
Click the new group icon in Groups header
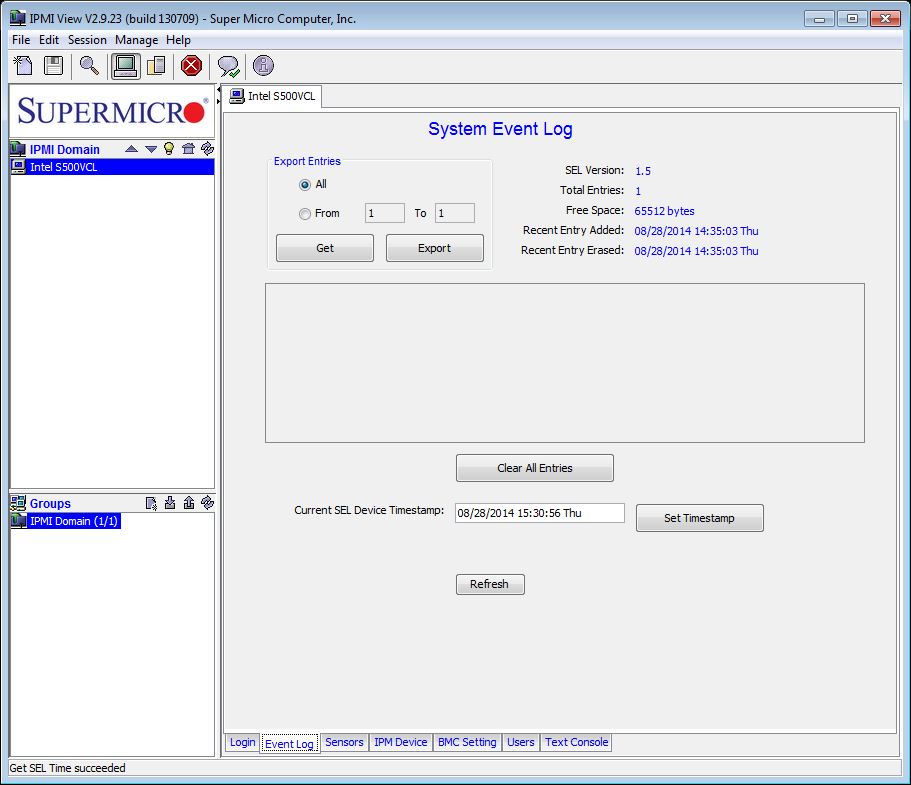tap(151, 503)
